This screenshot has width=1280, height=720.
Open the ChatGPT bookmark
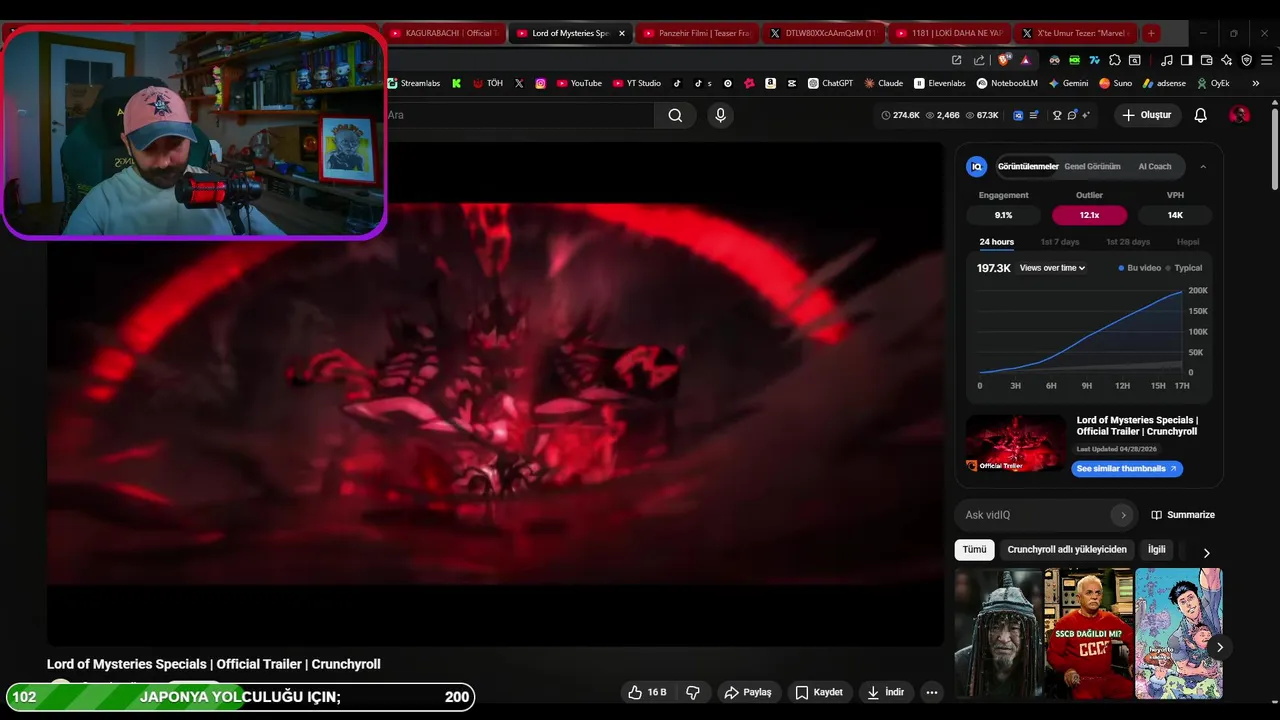(830, 83)
